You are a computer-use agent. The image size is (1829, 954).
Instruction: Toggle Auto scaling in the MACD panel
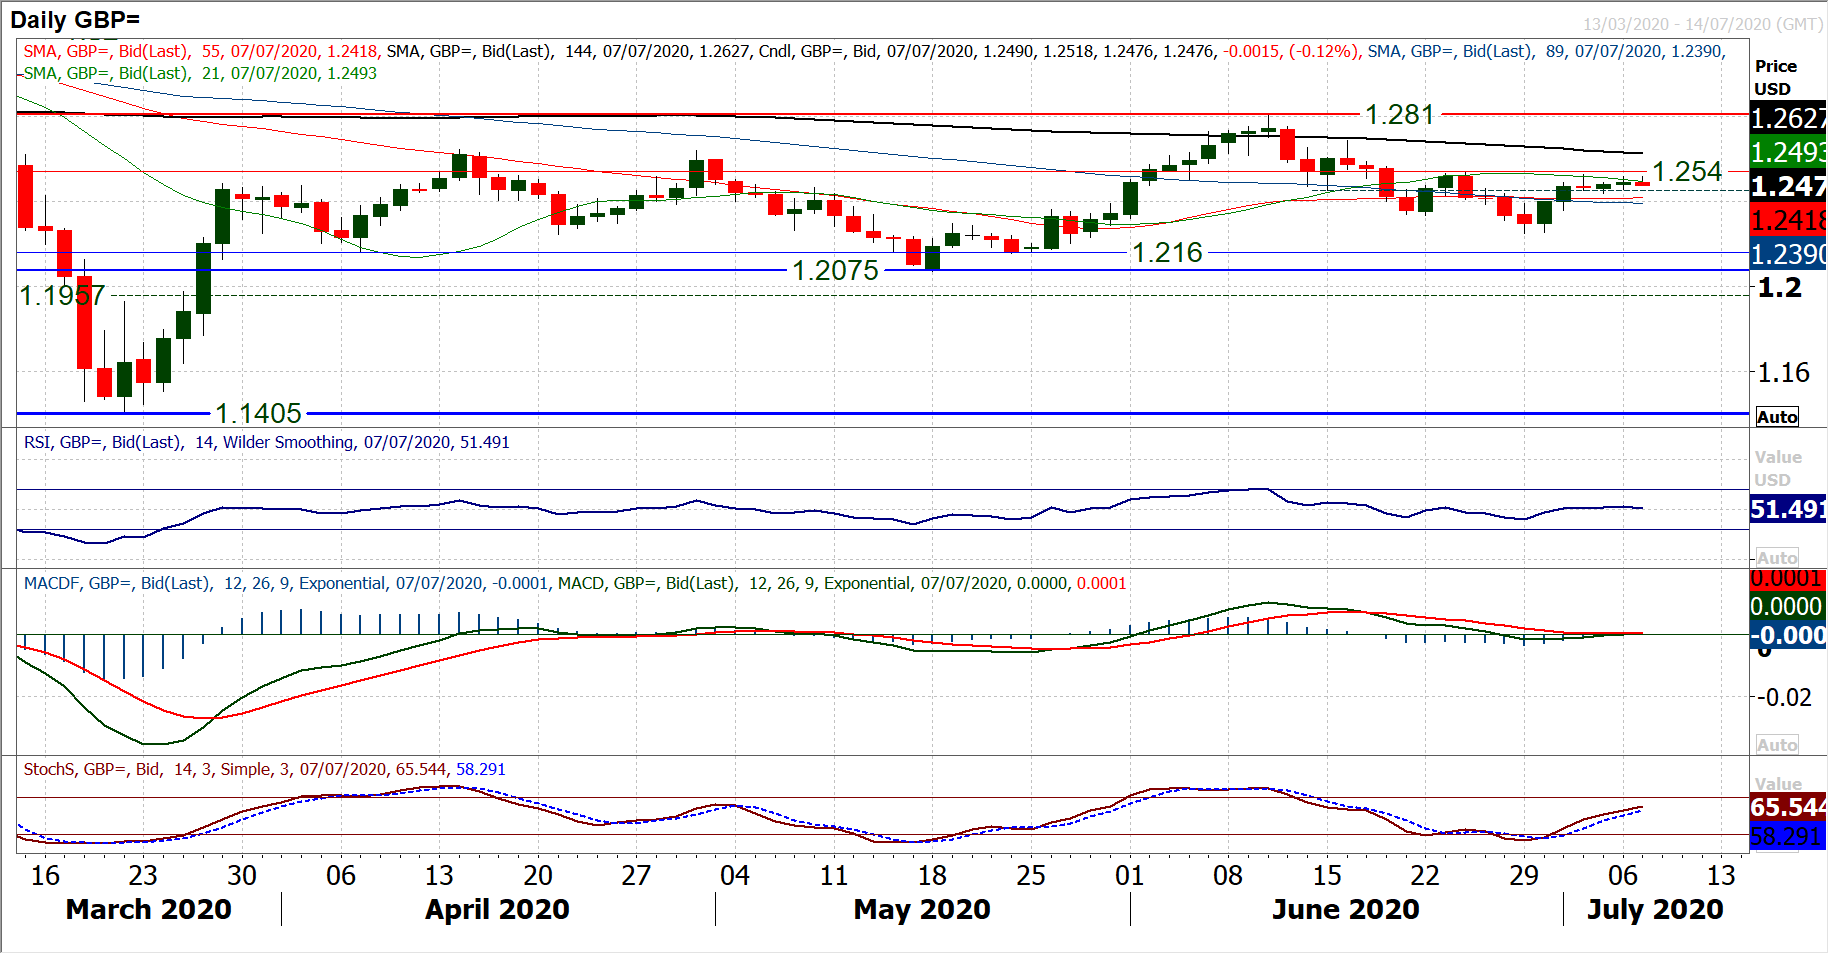click(x=1776, y=745)
